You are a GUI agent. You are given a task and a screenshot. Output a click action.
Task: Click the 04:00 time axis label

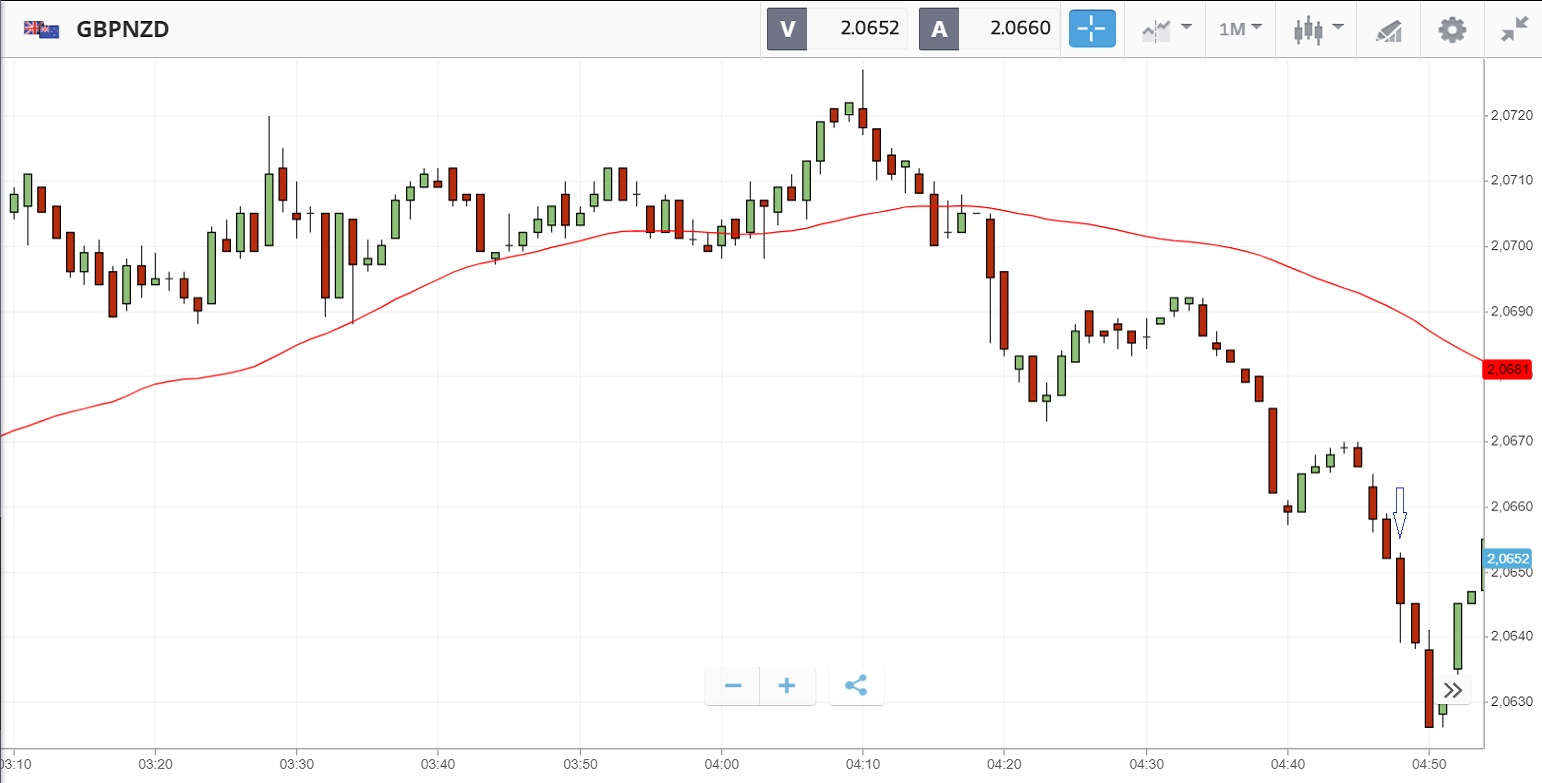[x=721, y=762]
